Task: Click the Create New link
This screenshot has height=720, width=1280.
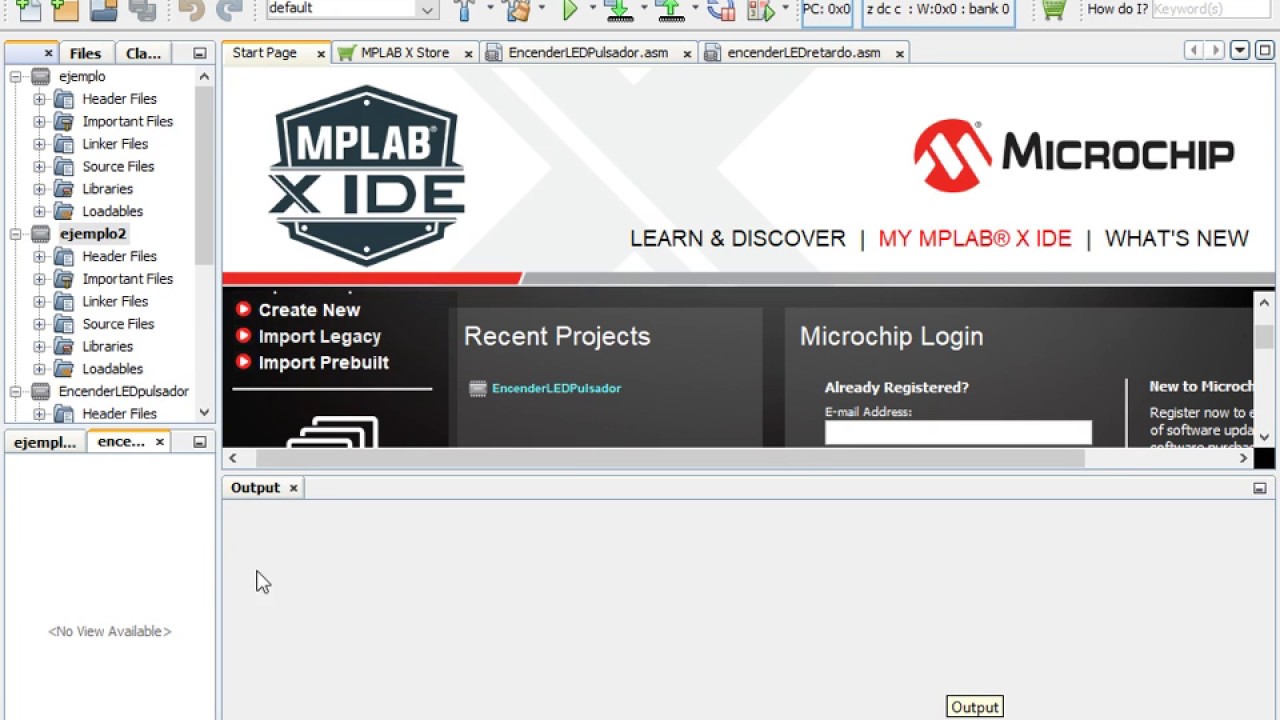Action: point(309,310)
